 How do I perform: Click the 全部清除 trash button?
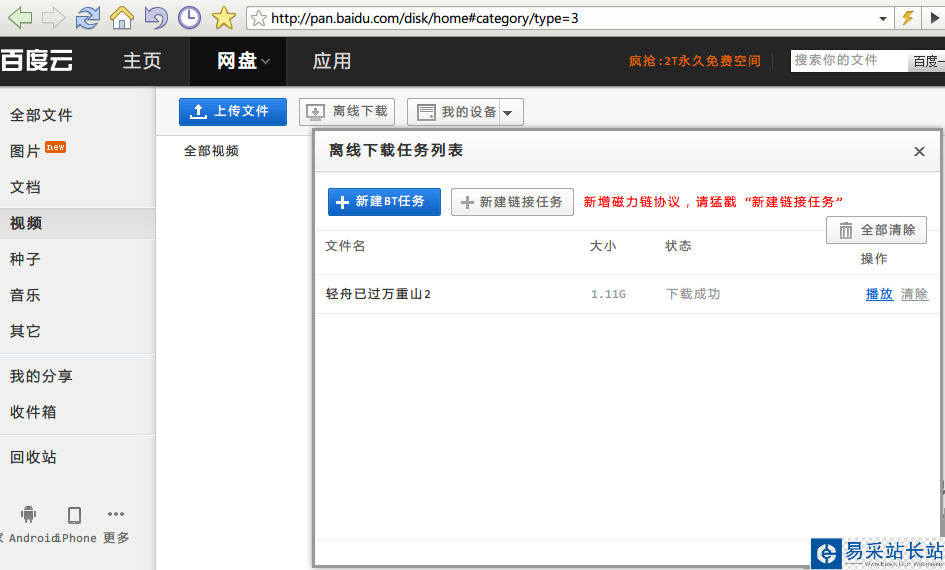point(876,230)
